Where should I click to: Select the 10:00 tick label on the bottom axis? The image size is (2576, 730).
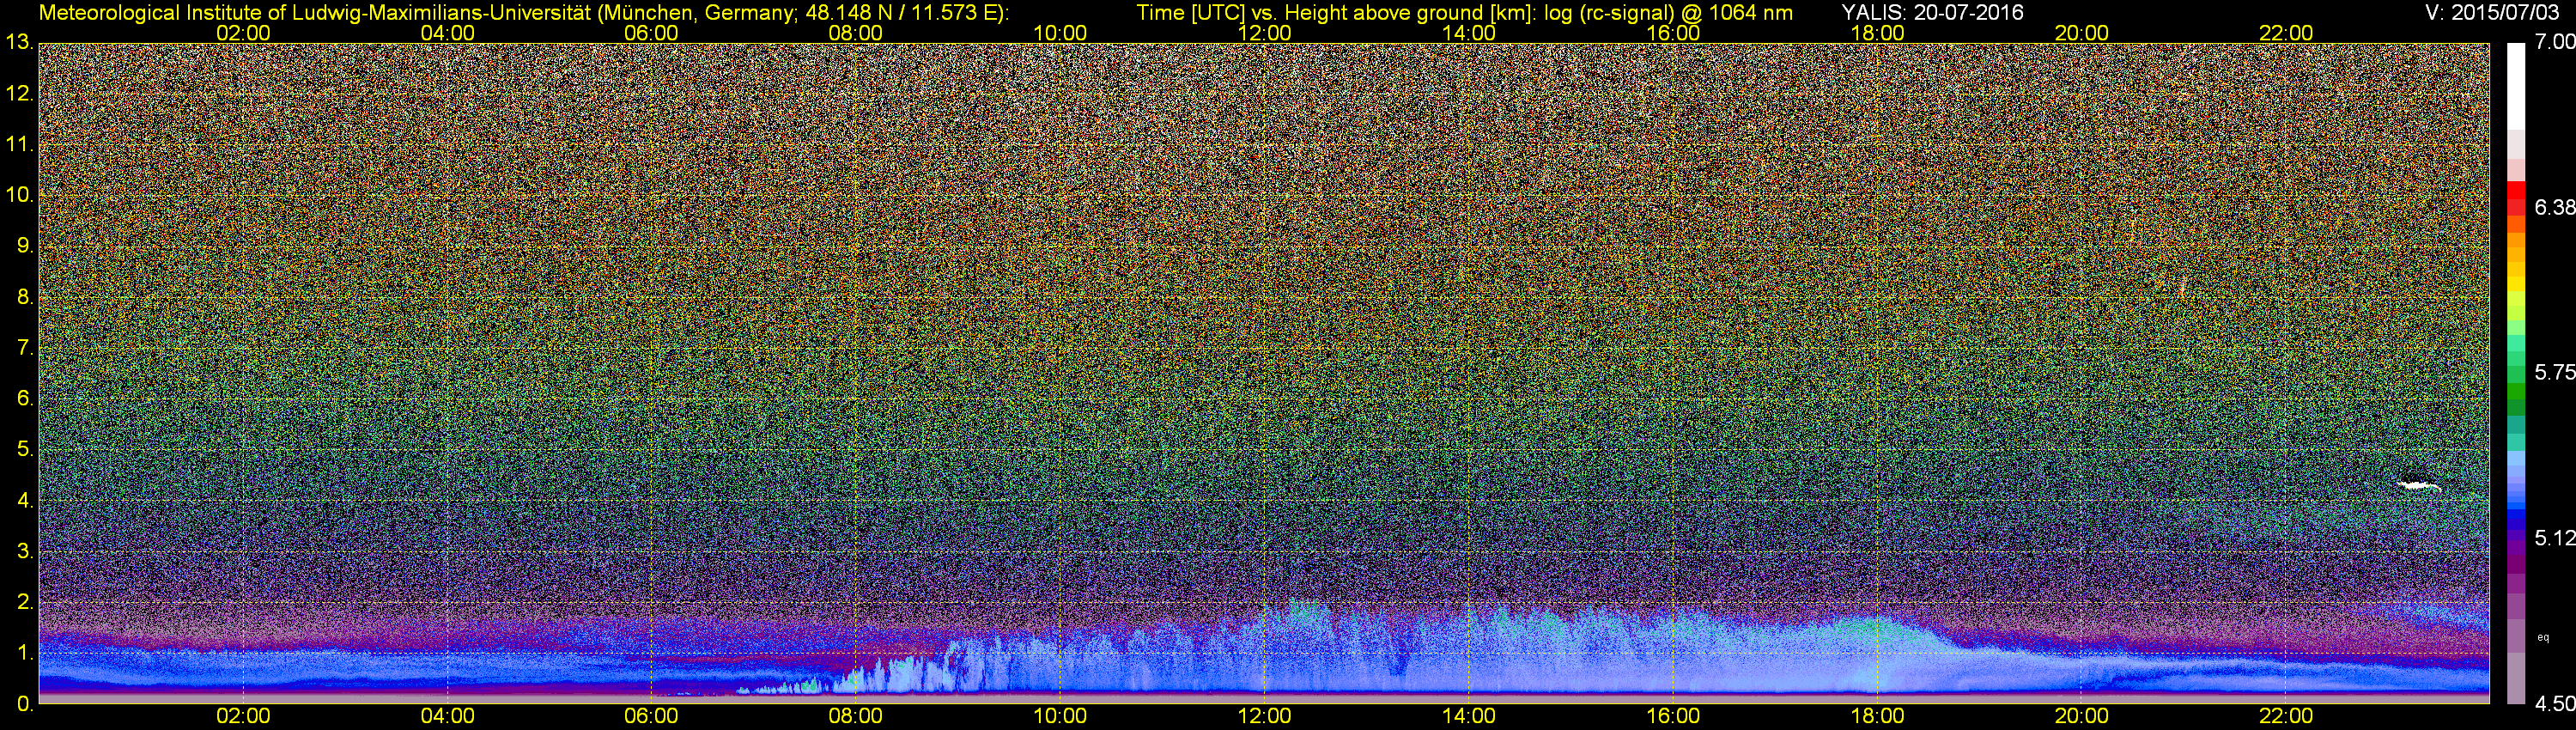click(1060, 716)
